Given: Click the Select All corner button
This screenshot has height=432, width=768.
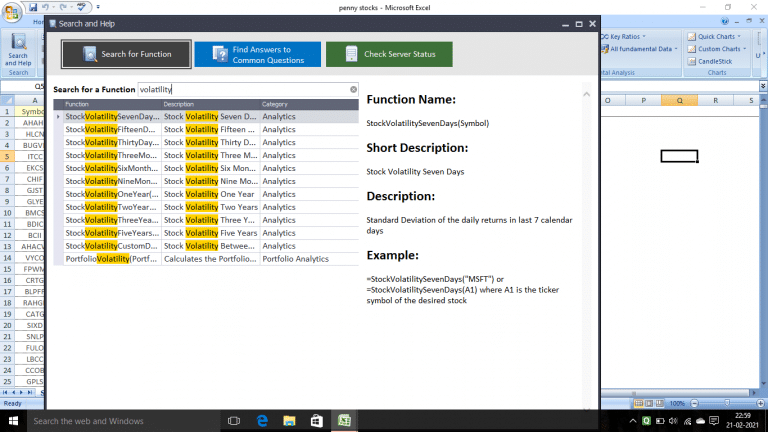Looking at the screenshot, I should pos(7,100).
